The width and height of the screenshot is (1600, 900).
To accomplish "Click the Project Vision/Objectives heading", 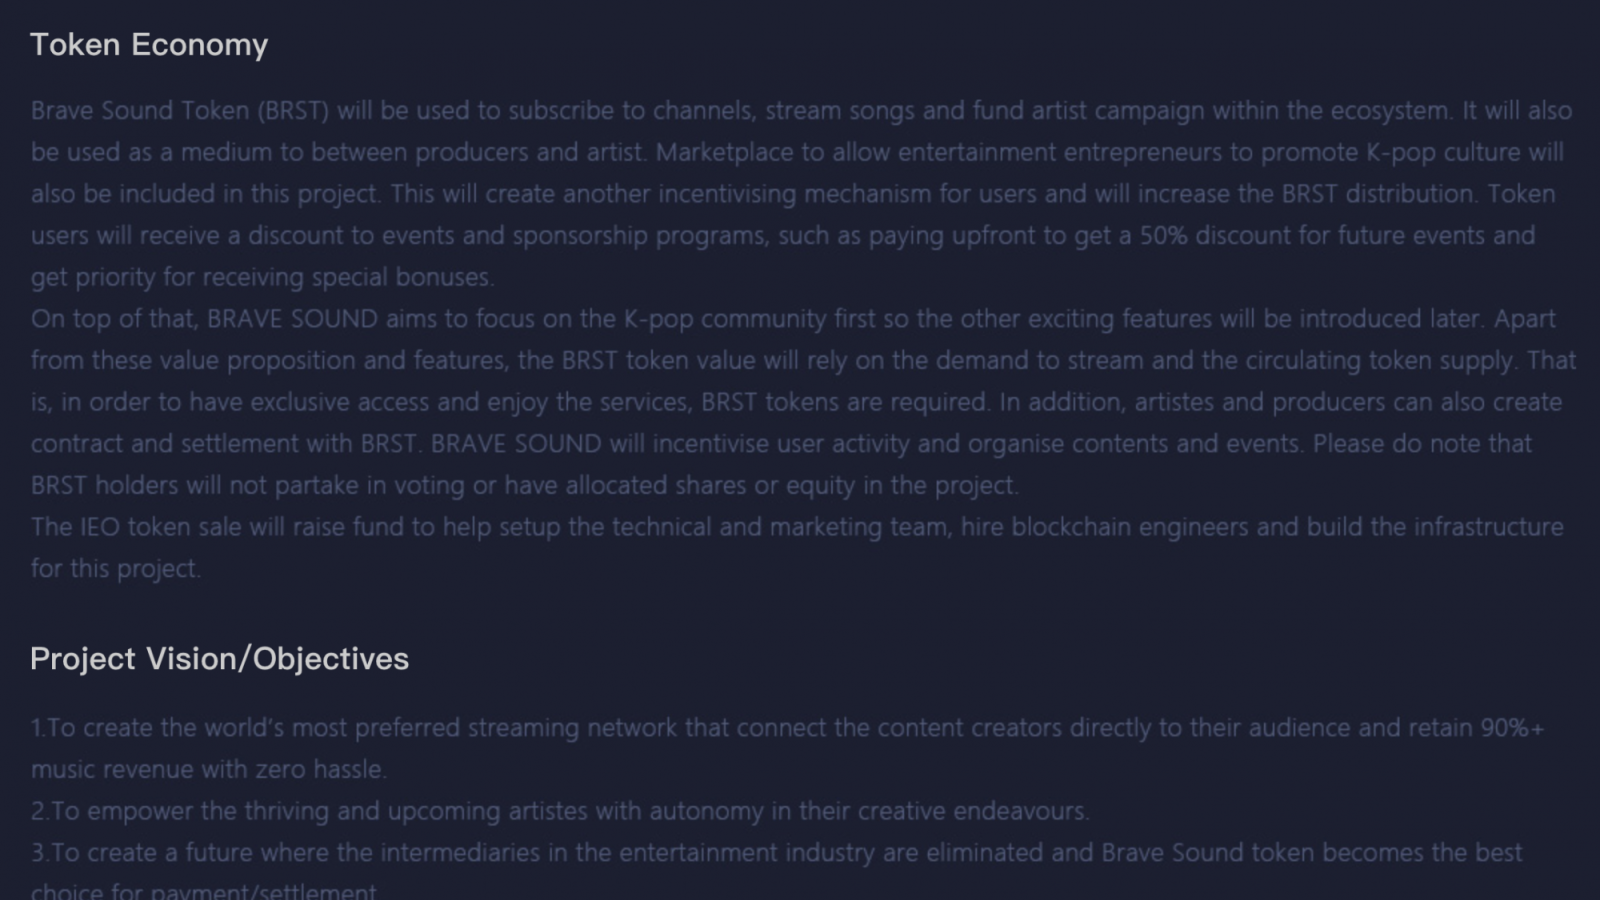I will pos(219,659).
